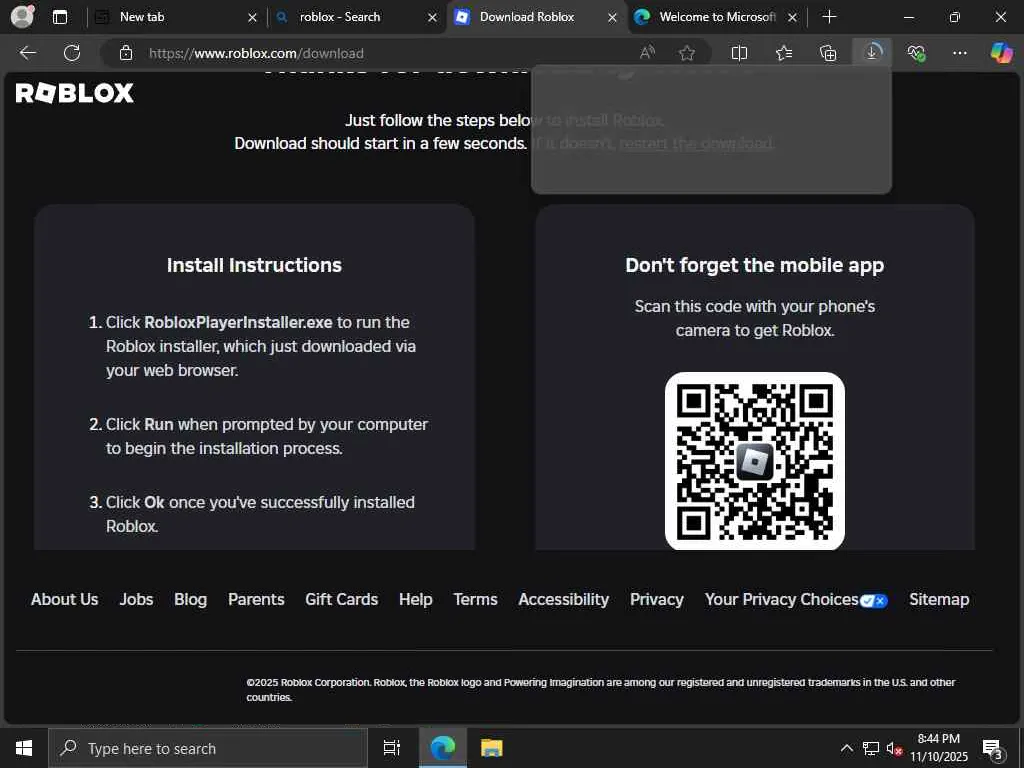Go back with the back arrow
This screenshot has width=1024, height=768.
pyautogui.click(x=27, y=53)
